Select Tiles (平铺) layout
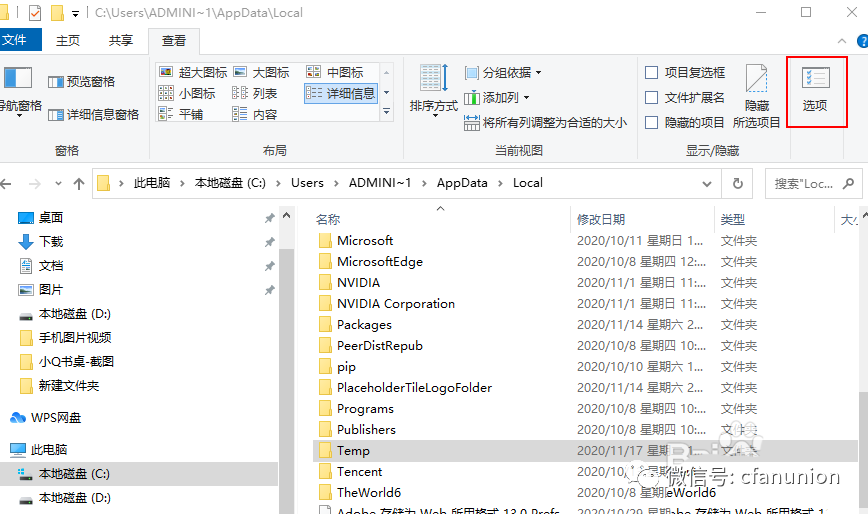The image size is (868, 514). tap(181, 115)
